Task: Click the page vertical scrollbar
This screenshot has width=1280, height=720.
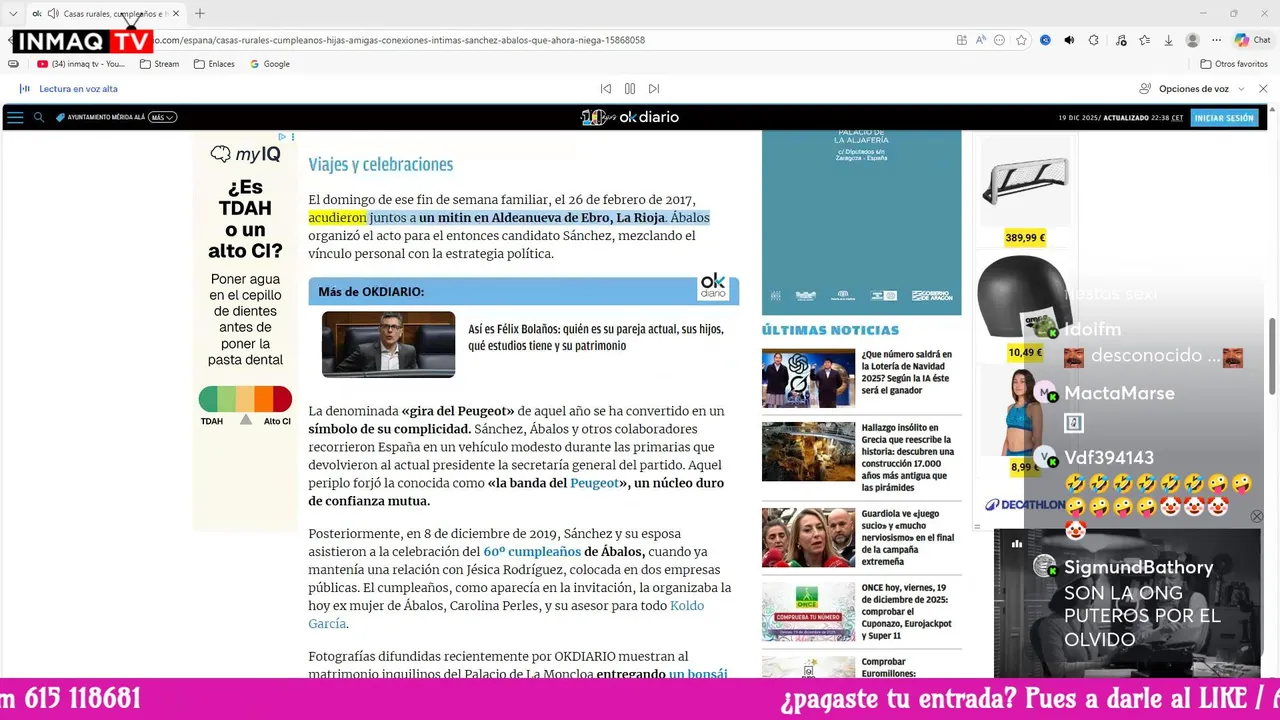Action: (1272, 356)
